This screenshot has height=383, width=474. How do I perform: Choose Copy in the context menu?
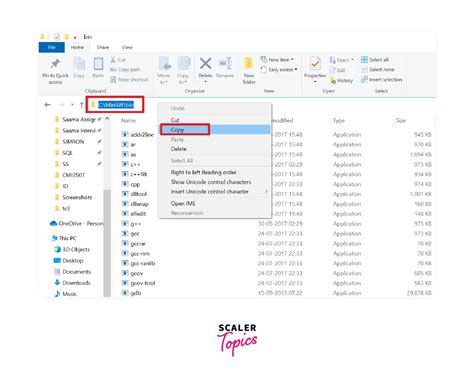pyautogui.click(x=214, y=129)
